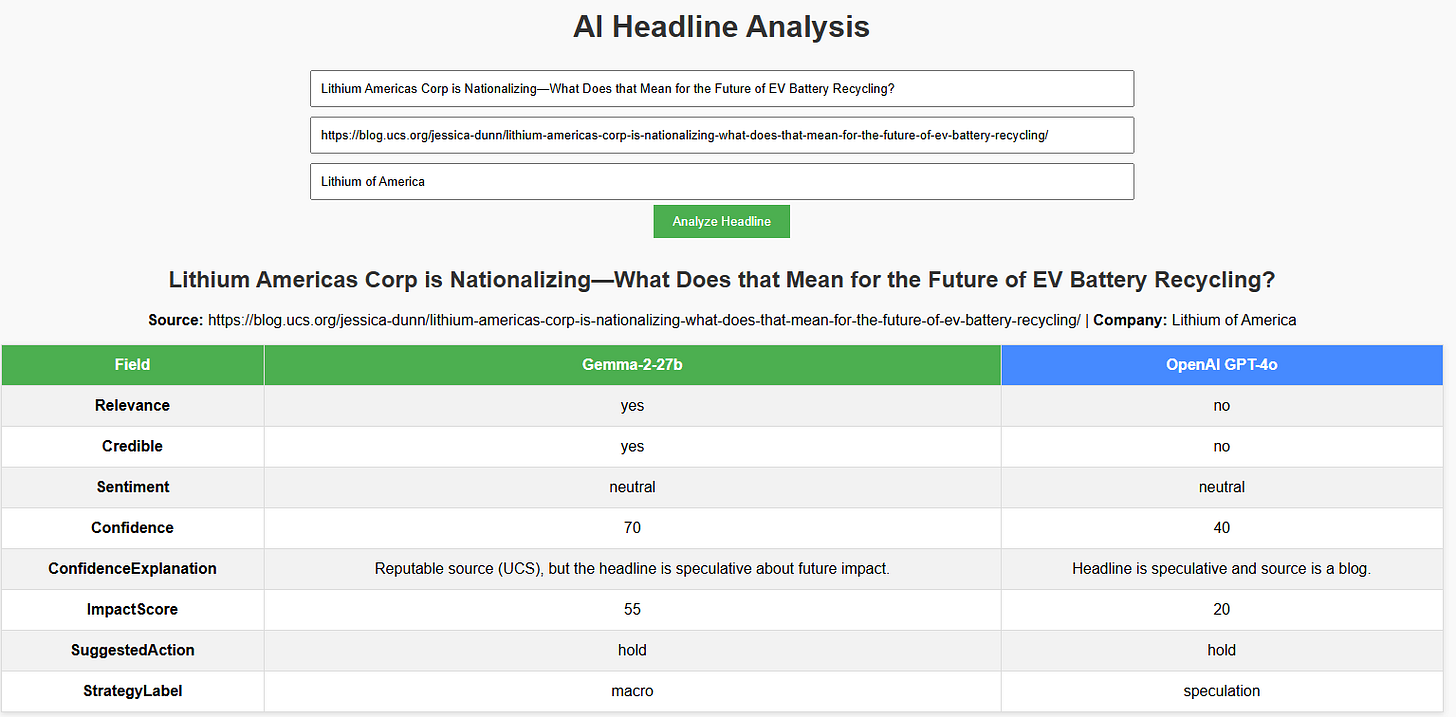1456x717 pixels.
Task: Click the 'source is a blog' explanation text
Action: coord(1221,569)
